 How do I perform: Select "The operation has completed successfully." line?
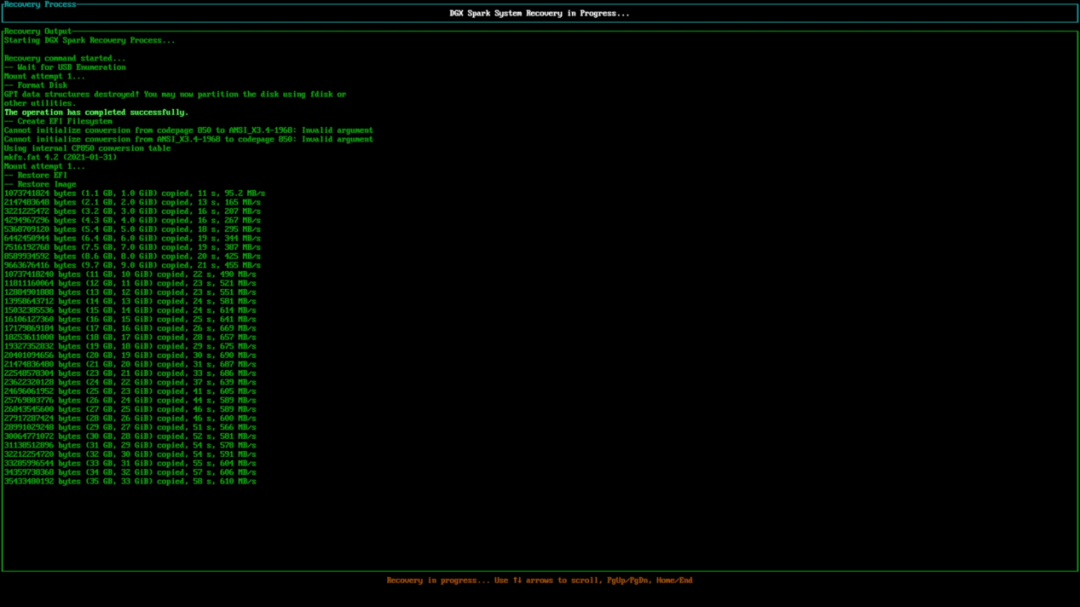pyautogui.click(x=96, y=112)
